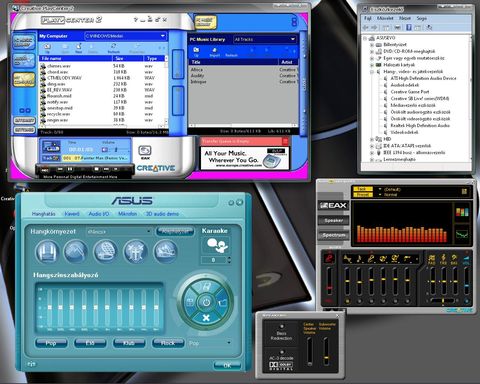
Task: Toggle the equalizer power button on ASUS dial
Action: click(206, 302)
